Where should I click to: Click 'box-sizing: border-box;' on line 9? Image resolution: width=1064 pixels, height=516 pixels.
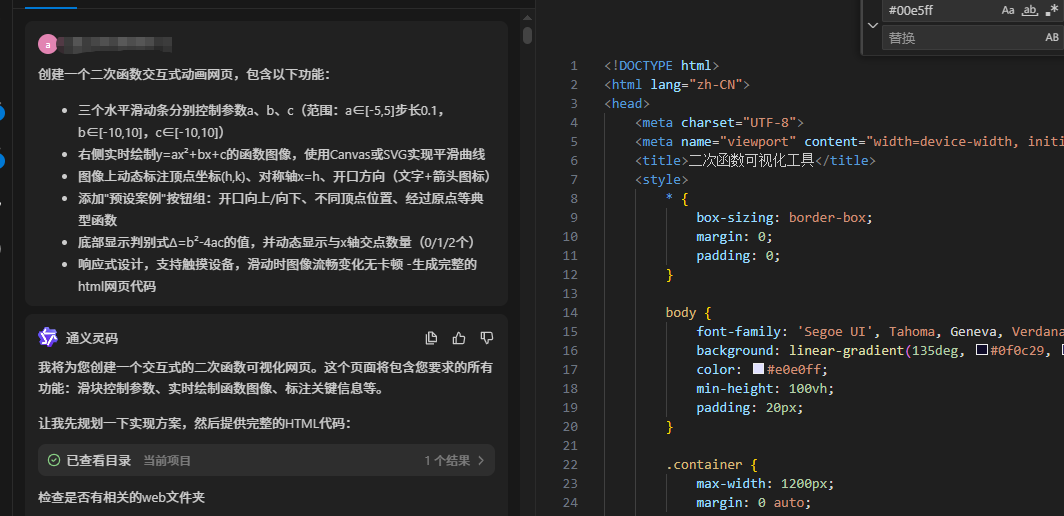(x=784, y=218)
